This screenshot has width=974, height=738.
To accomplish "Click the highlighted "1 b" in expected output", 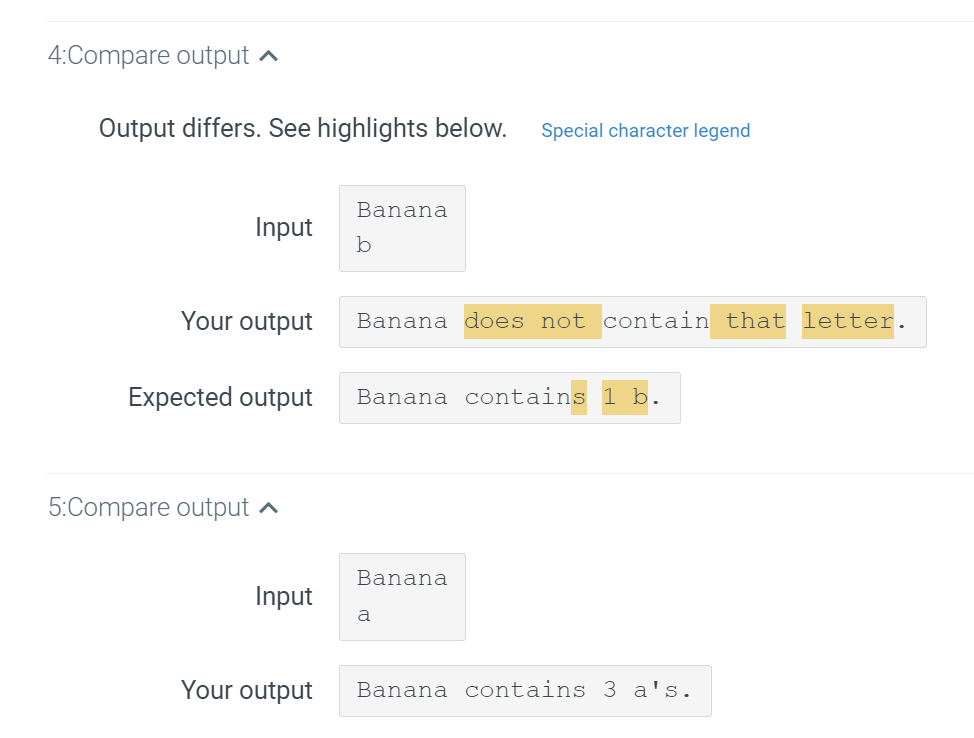I will pyautogui.click(x=625, y=398).
